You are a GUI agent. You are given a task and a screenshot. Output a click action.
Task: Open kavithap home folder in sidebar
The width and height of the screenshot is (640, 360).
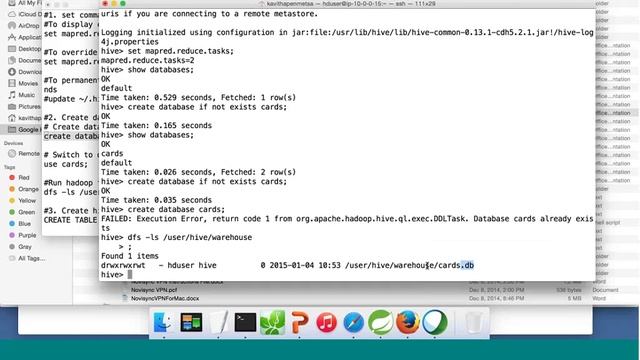(x=25, y=118)
